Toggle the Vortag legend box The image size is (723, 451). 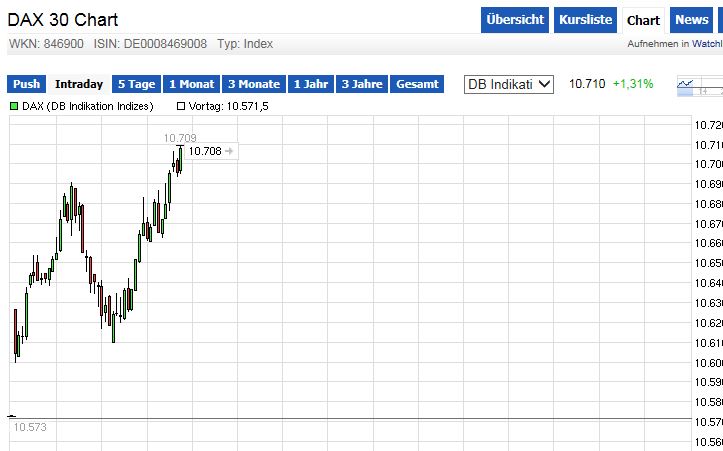point(181,107)
